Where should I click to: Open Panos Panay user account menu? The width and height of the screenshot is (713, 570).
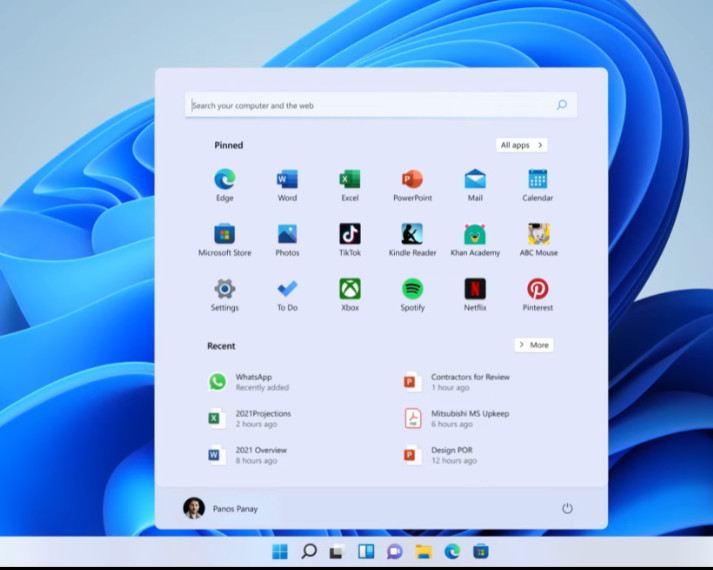click(x=221, y=508)
